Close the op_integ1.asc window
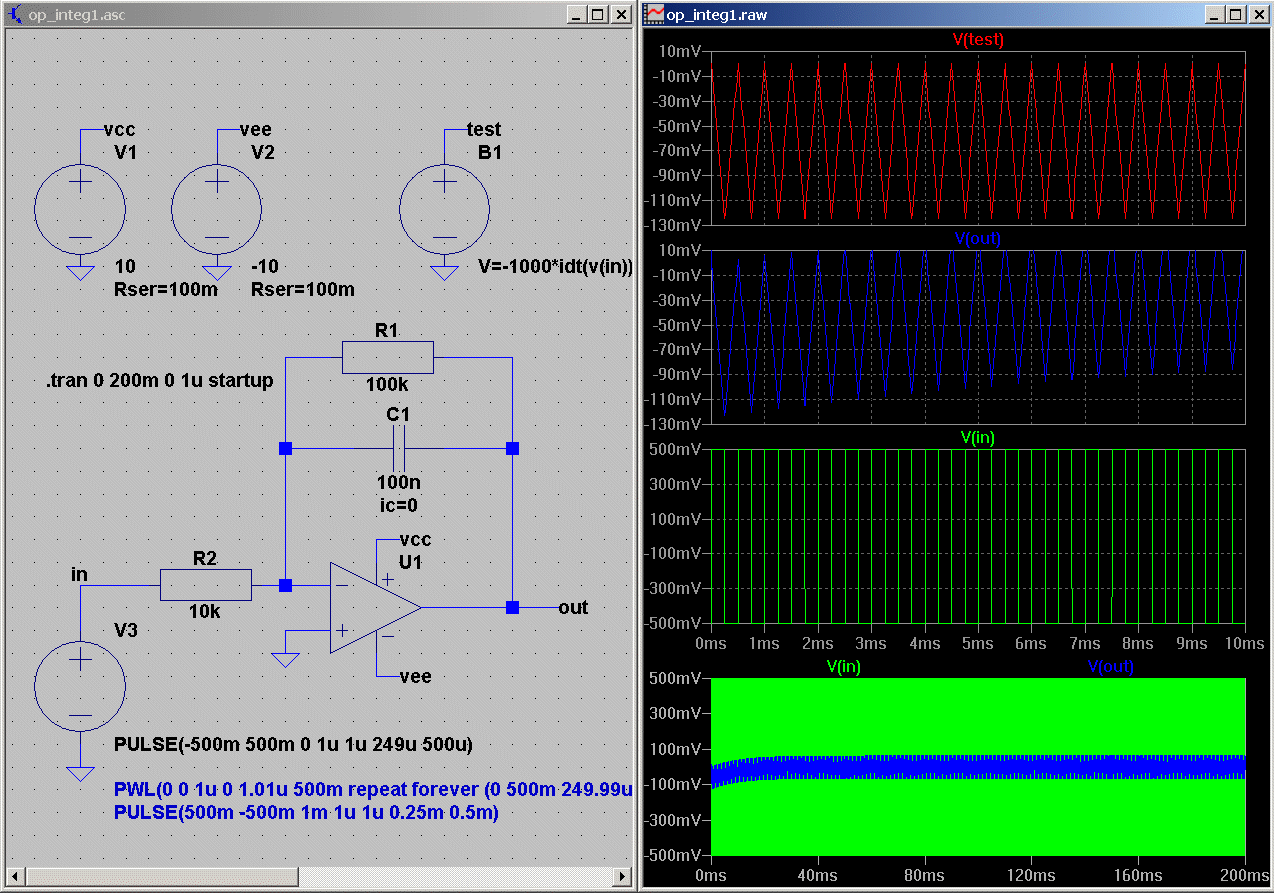The height and width of the screenshot is (893, 1274). coord(620,14)
